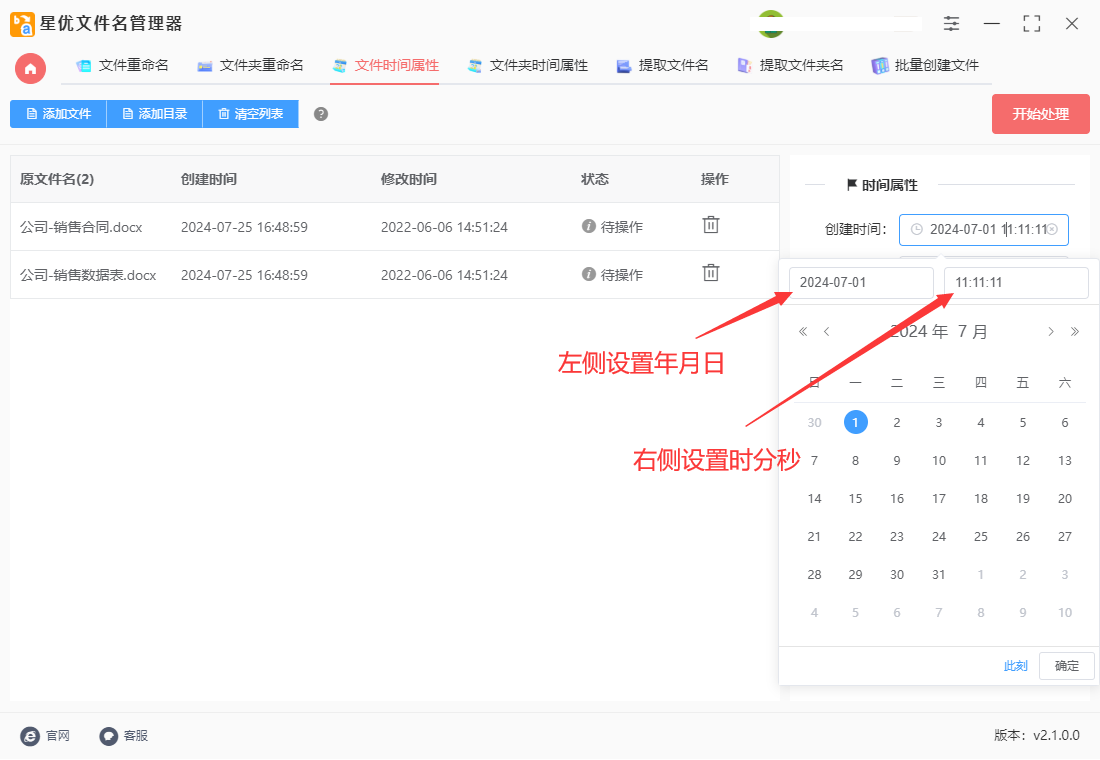The image size is (1100, 760).
Task: Click the clock icon in 创建时间 field
Action: pos(916,229)
